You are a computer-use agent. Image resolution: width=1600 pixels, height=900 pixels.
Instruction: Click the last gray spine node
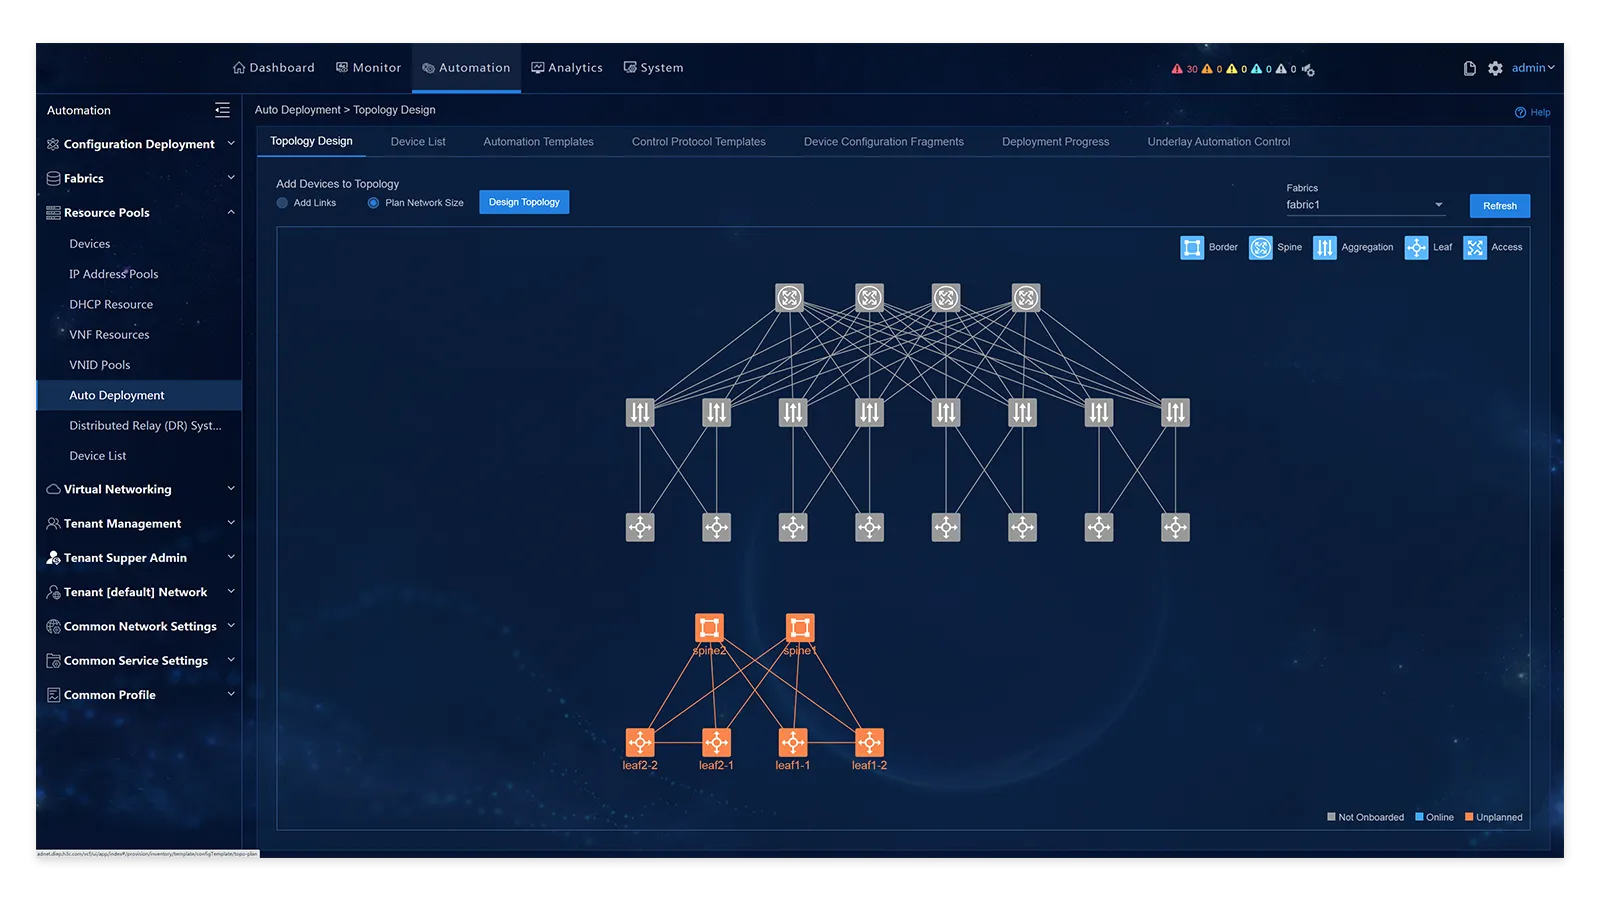pyautogui.click(x=1026, y=297)
